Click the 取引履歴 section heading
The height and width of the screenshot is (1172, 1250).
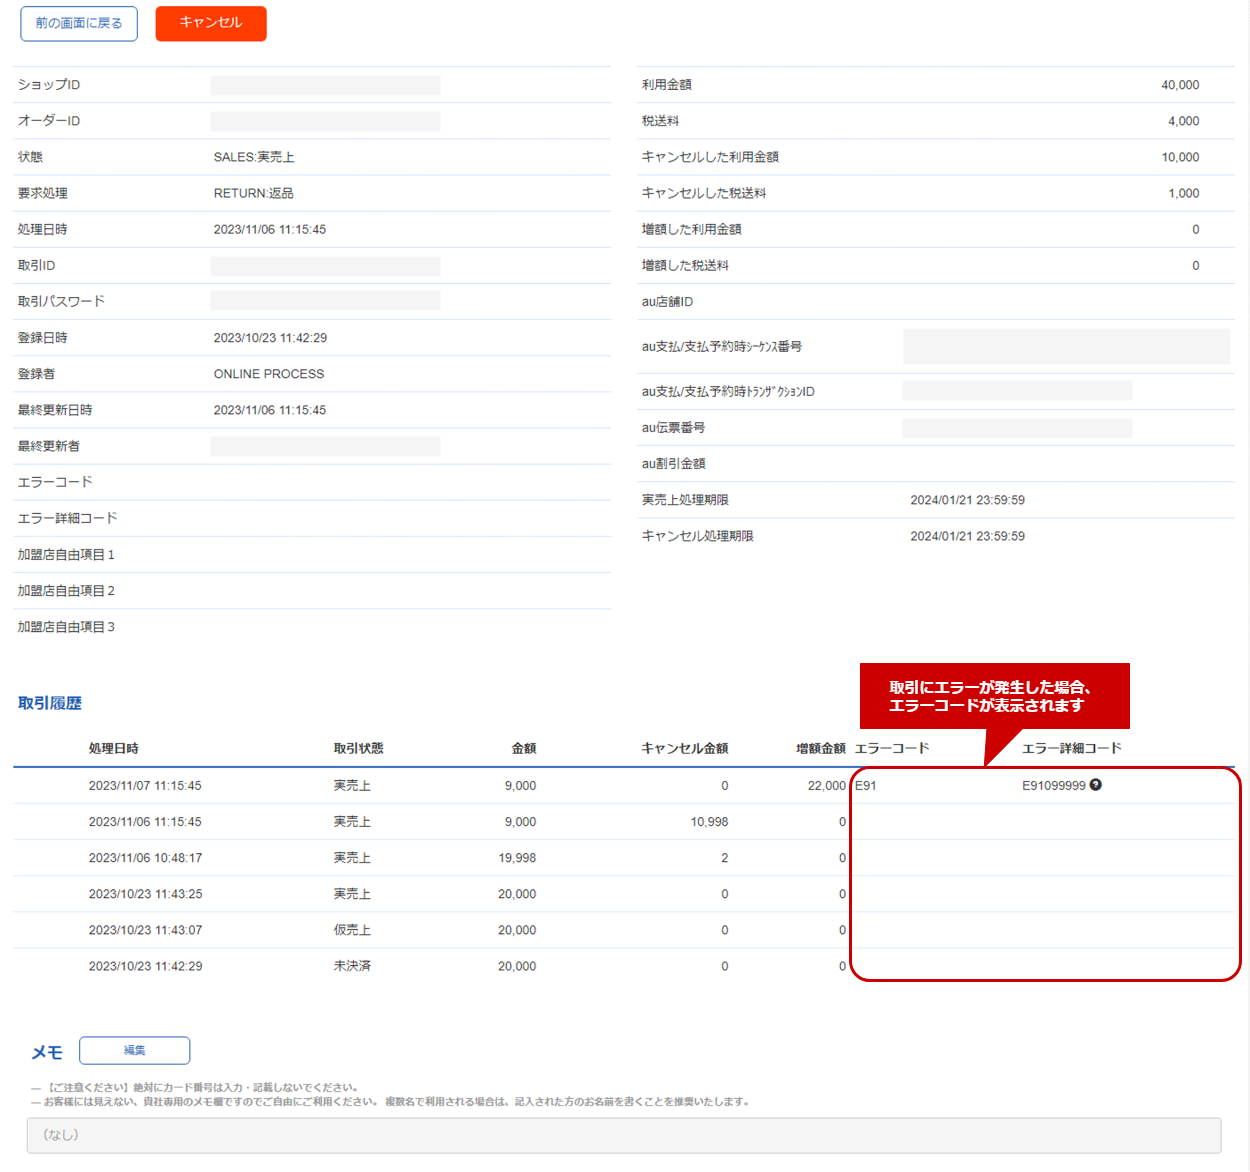click(x=50, y=703)
